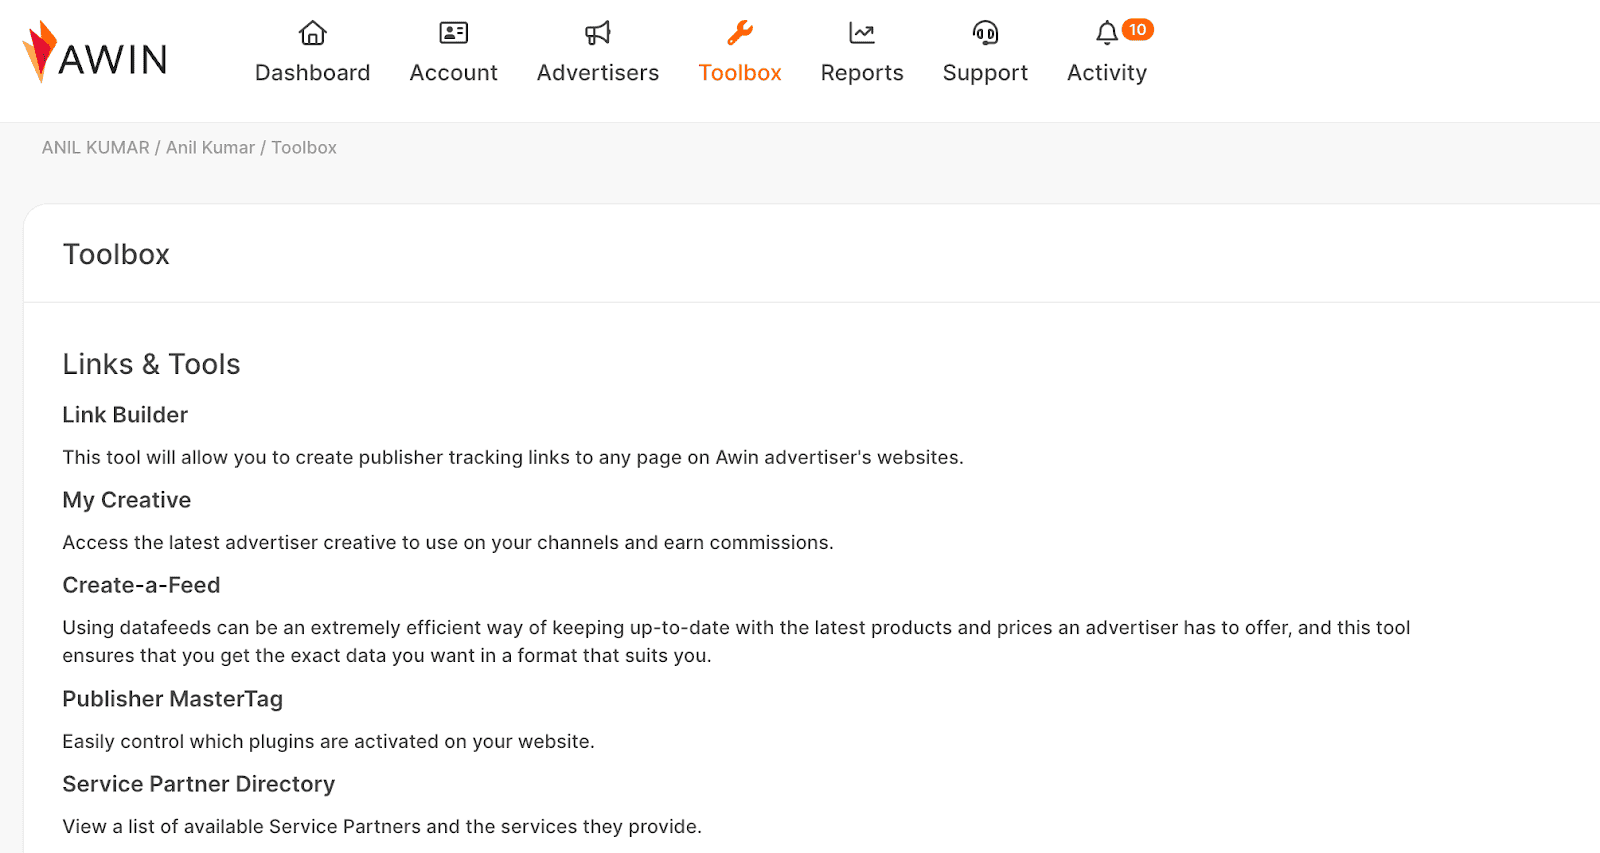
Task: Click the Support headset icon
Action: pos(985,33)
